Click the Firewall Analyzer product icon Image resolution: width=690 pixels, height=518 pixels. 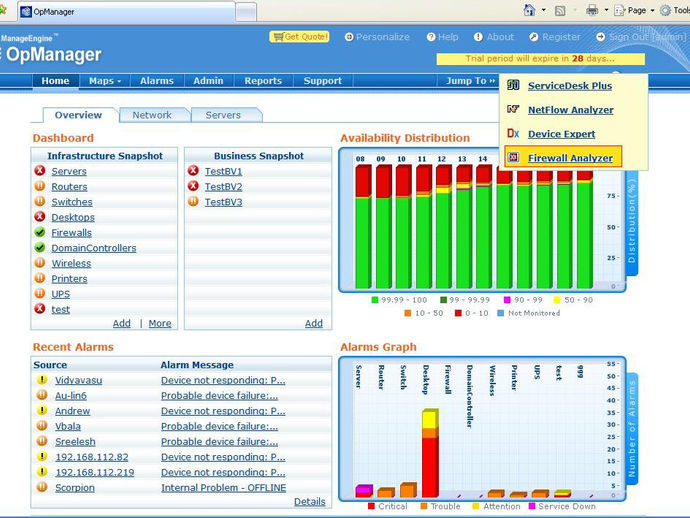[x=513, y=157]
